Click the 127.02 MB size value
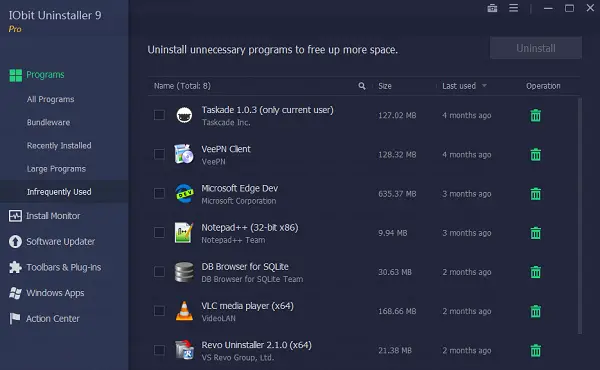 (x=397, y=116)
